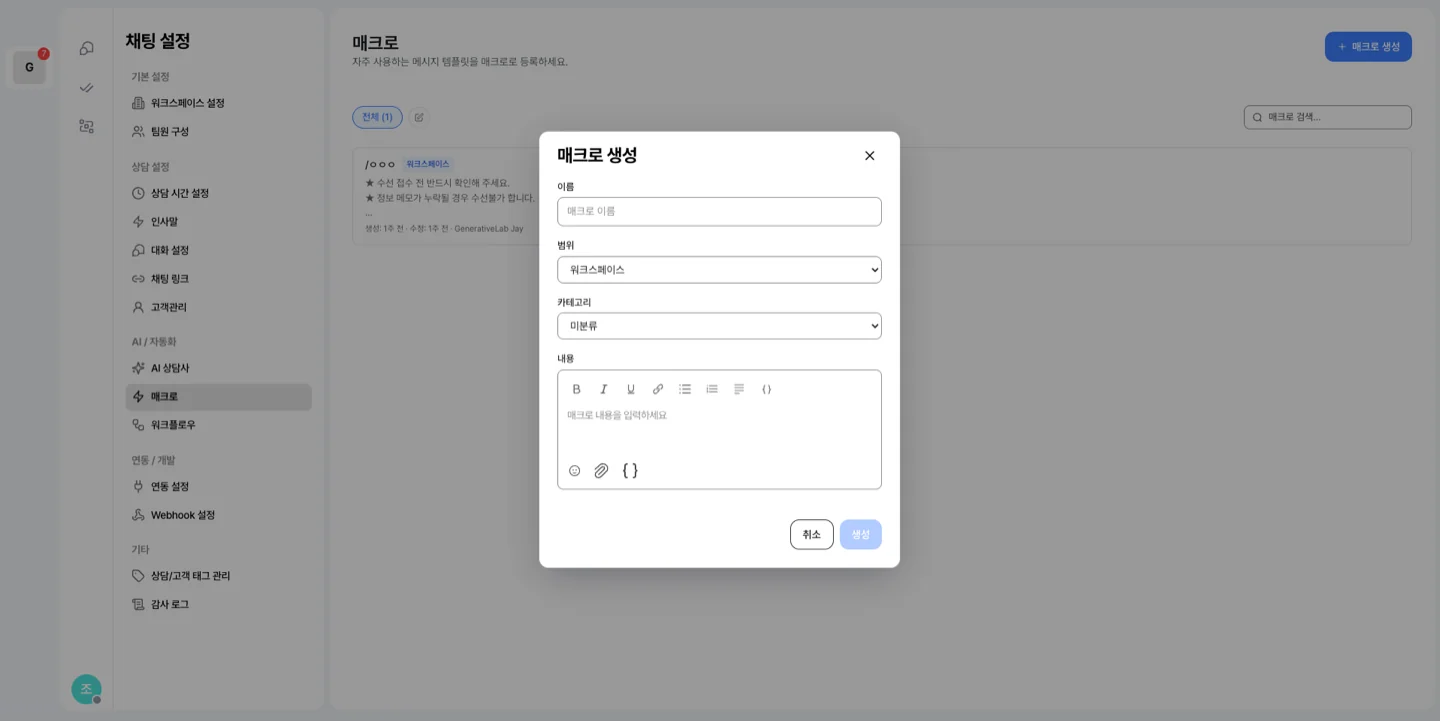Open Webhook 설정 menu item
Viewport: 1440px width, 721px height.
point(218,515)
